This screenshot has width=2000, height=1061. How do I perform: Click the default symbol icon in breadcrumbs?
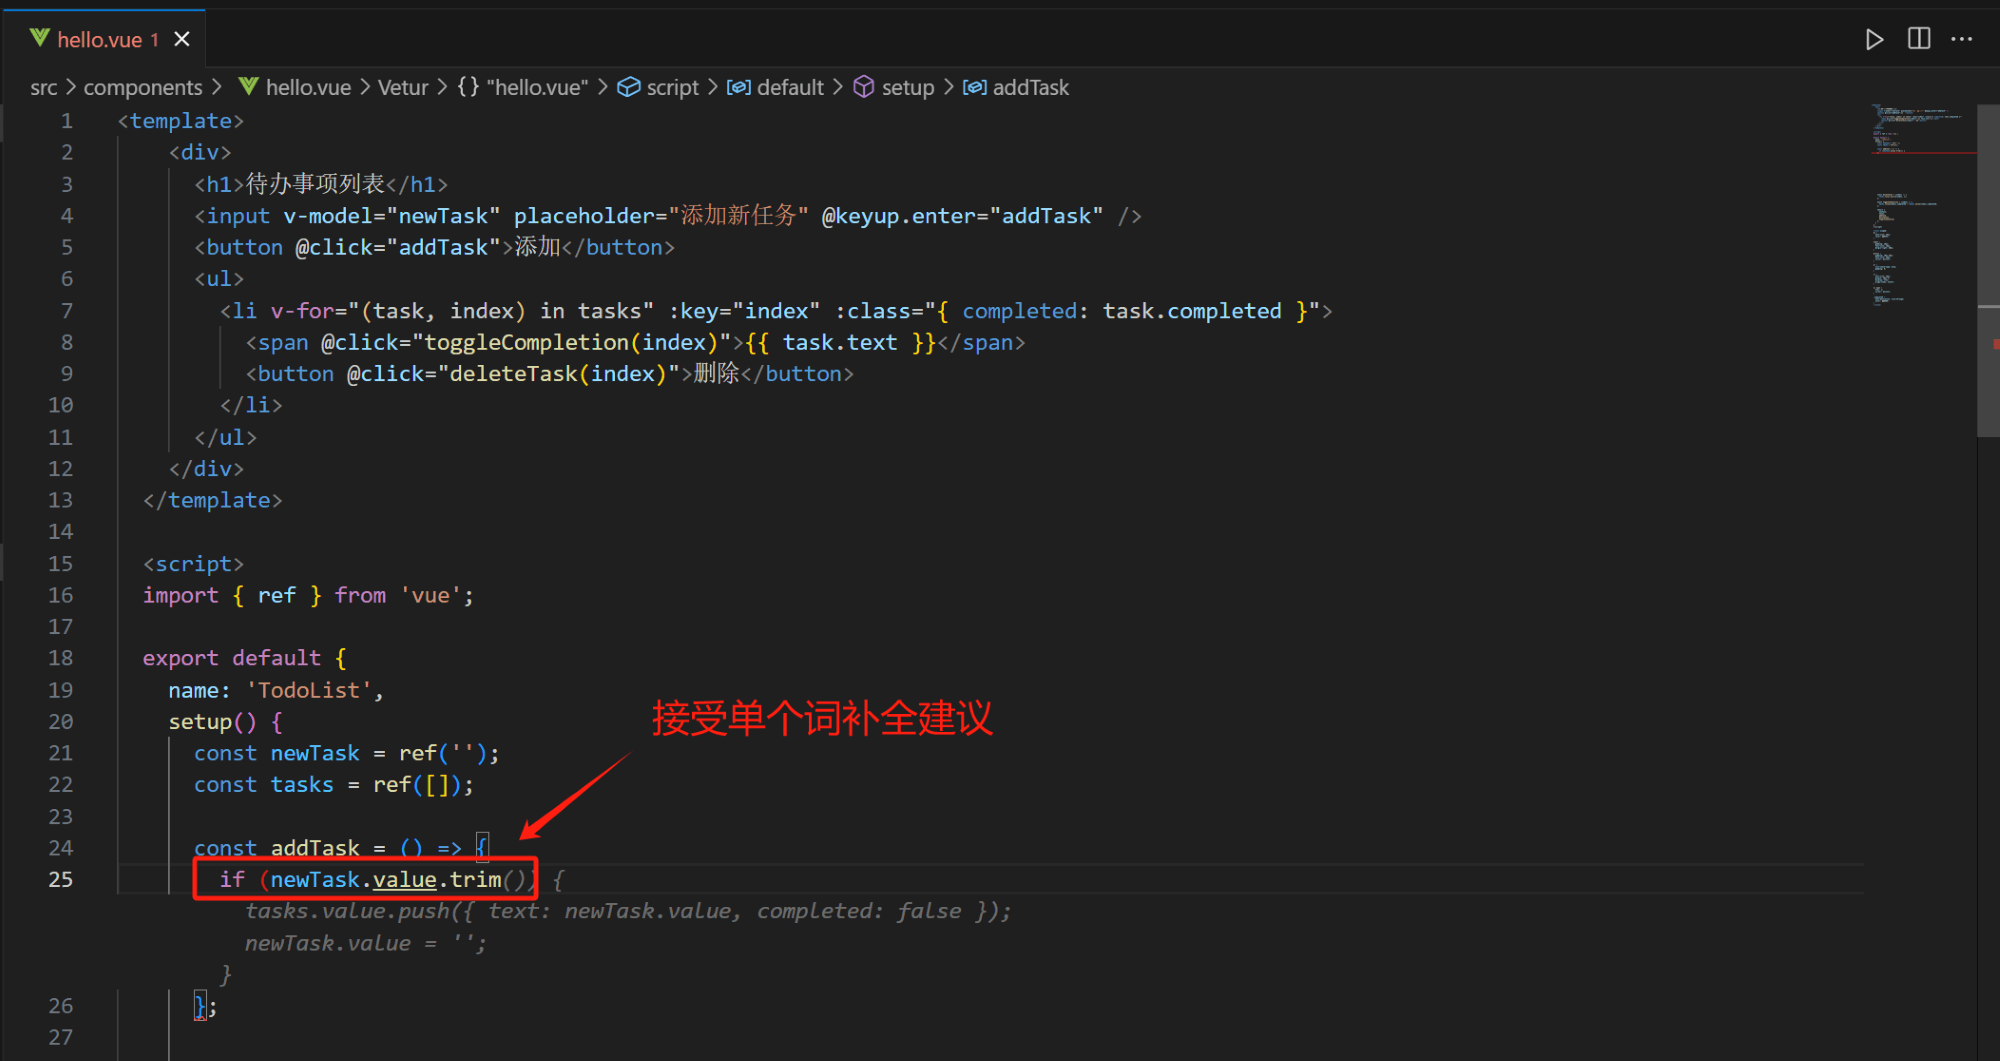tap(739, 88)
